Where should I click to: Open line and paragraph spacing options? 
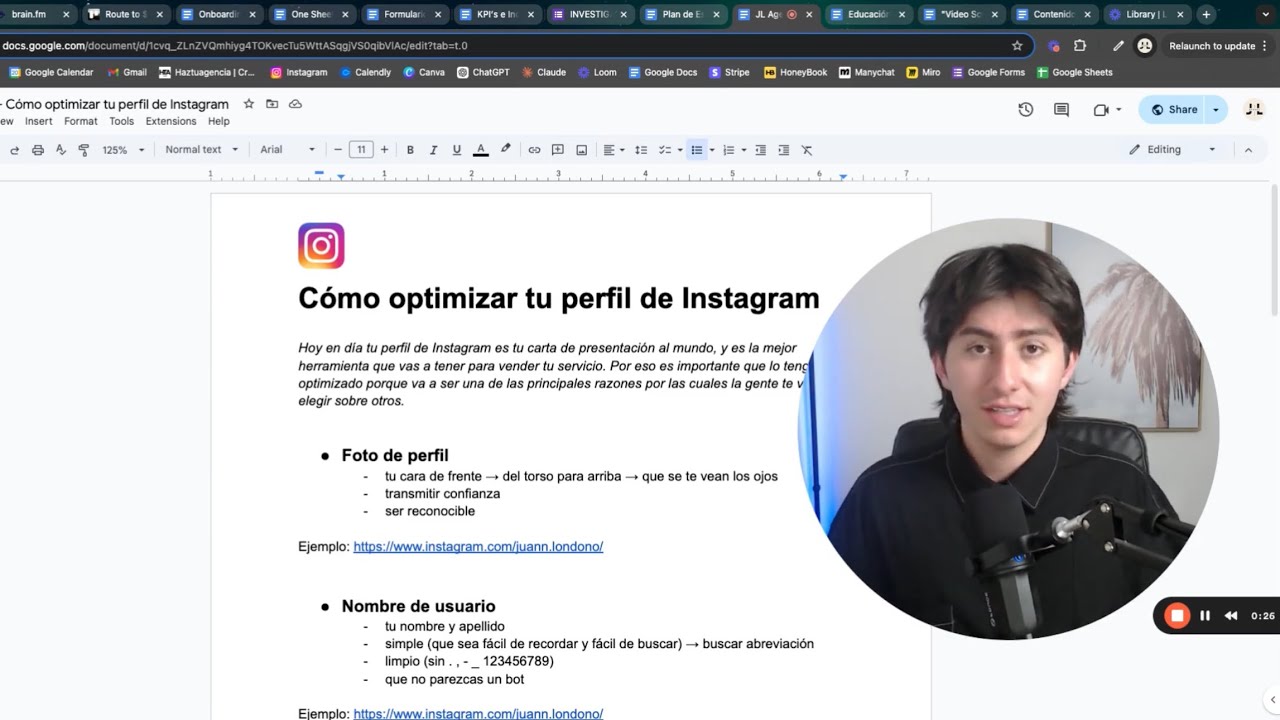click(641, 150)
